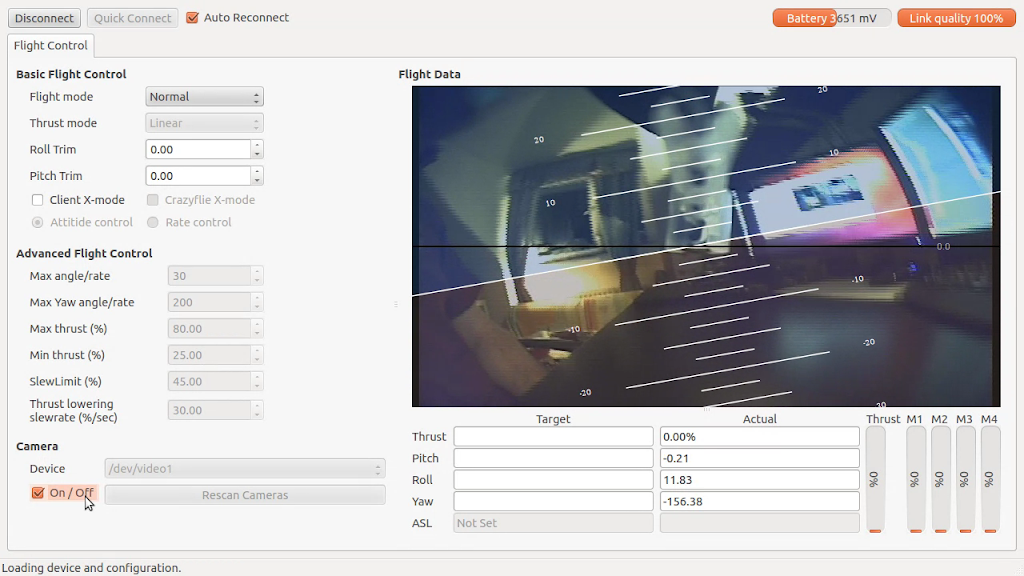The width and height of the screenshot is (1024, 576).
Task: Click the Thrust lowering slewrate field
Action: click(209, 410)
